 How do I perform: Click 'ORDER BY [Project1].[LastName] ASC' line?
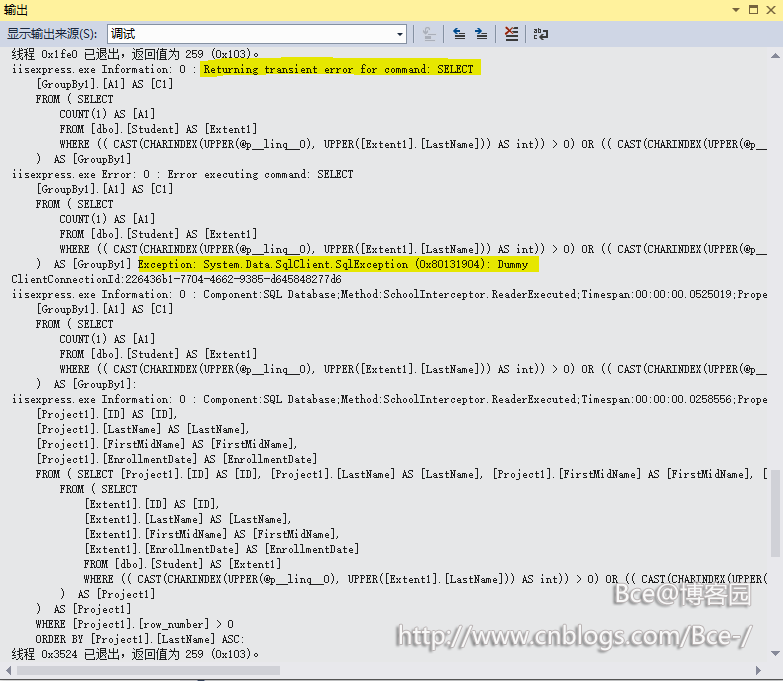[139, 639]
